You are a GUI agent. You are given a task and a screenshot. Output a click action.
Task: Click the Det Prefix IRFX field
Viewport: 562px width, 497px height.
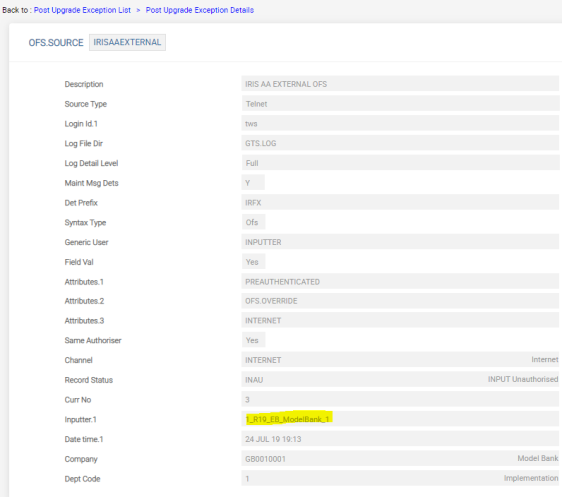pos(400,202)
